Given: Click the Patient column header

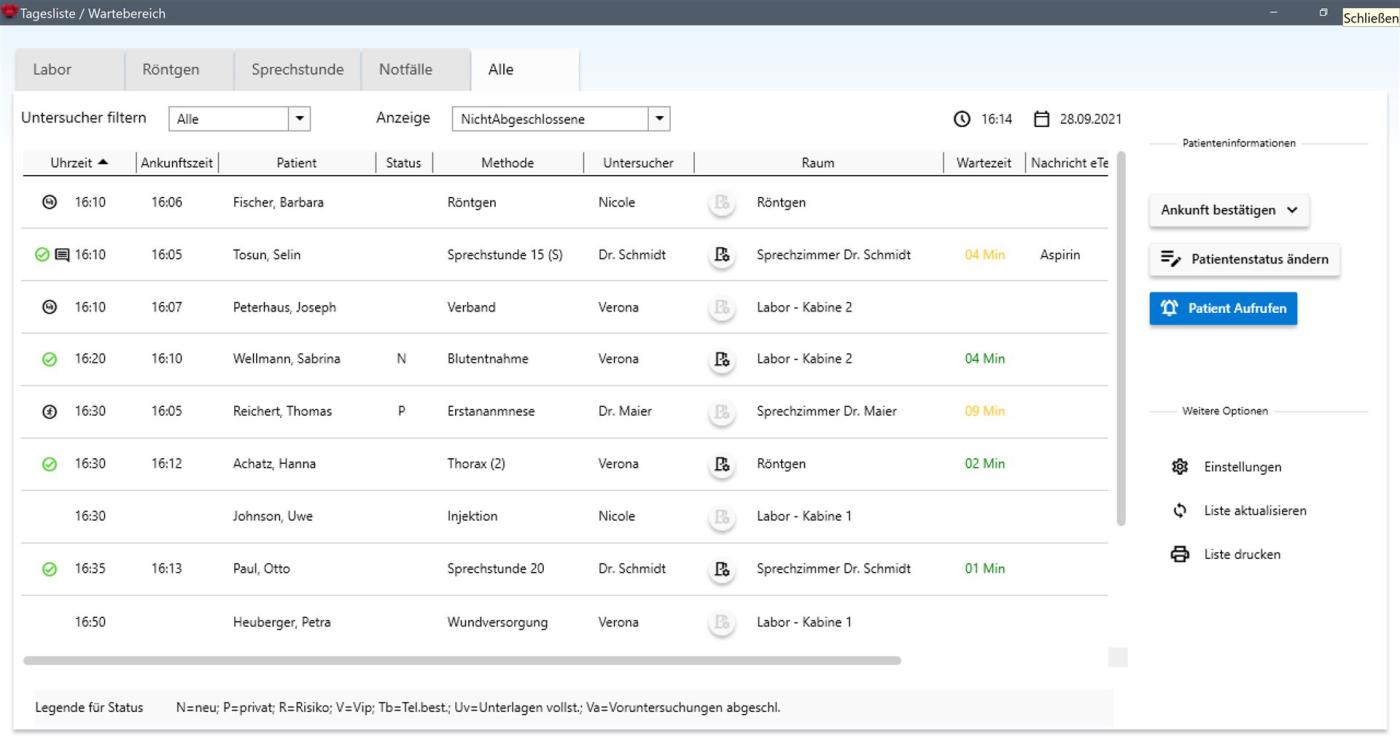Looking at the screenshot, I should [x=297, y=163].
